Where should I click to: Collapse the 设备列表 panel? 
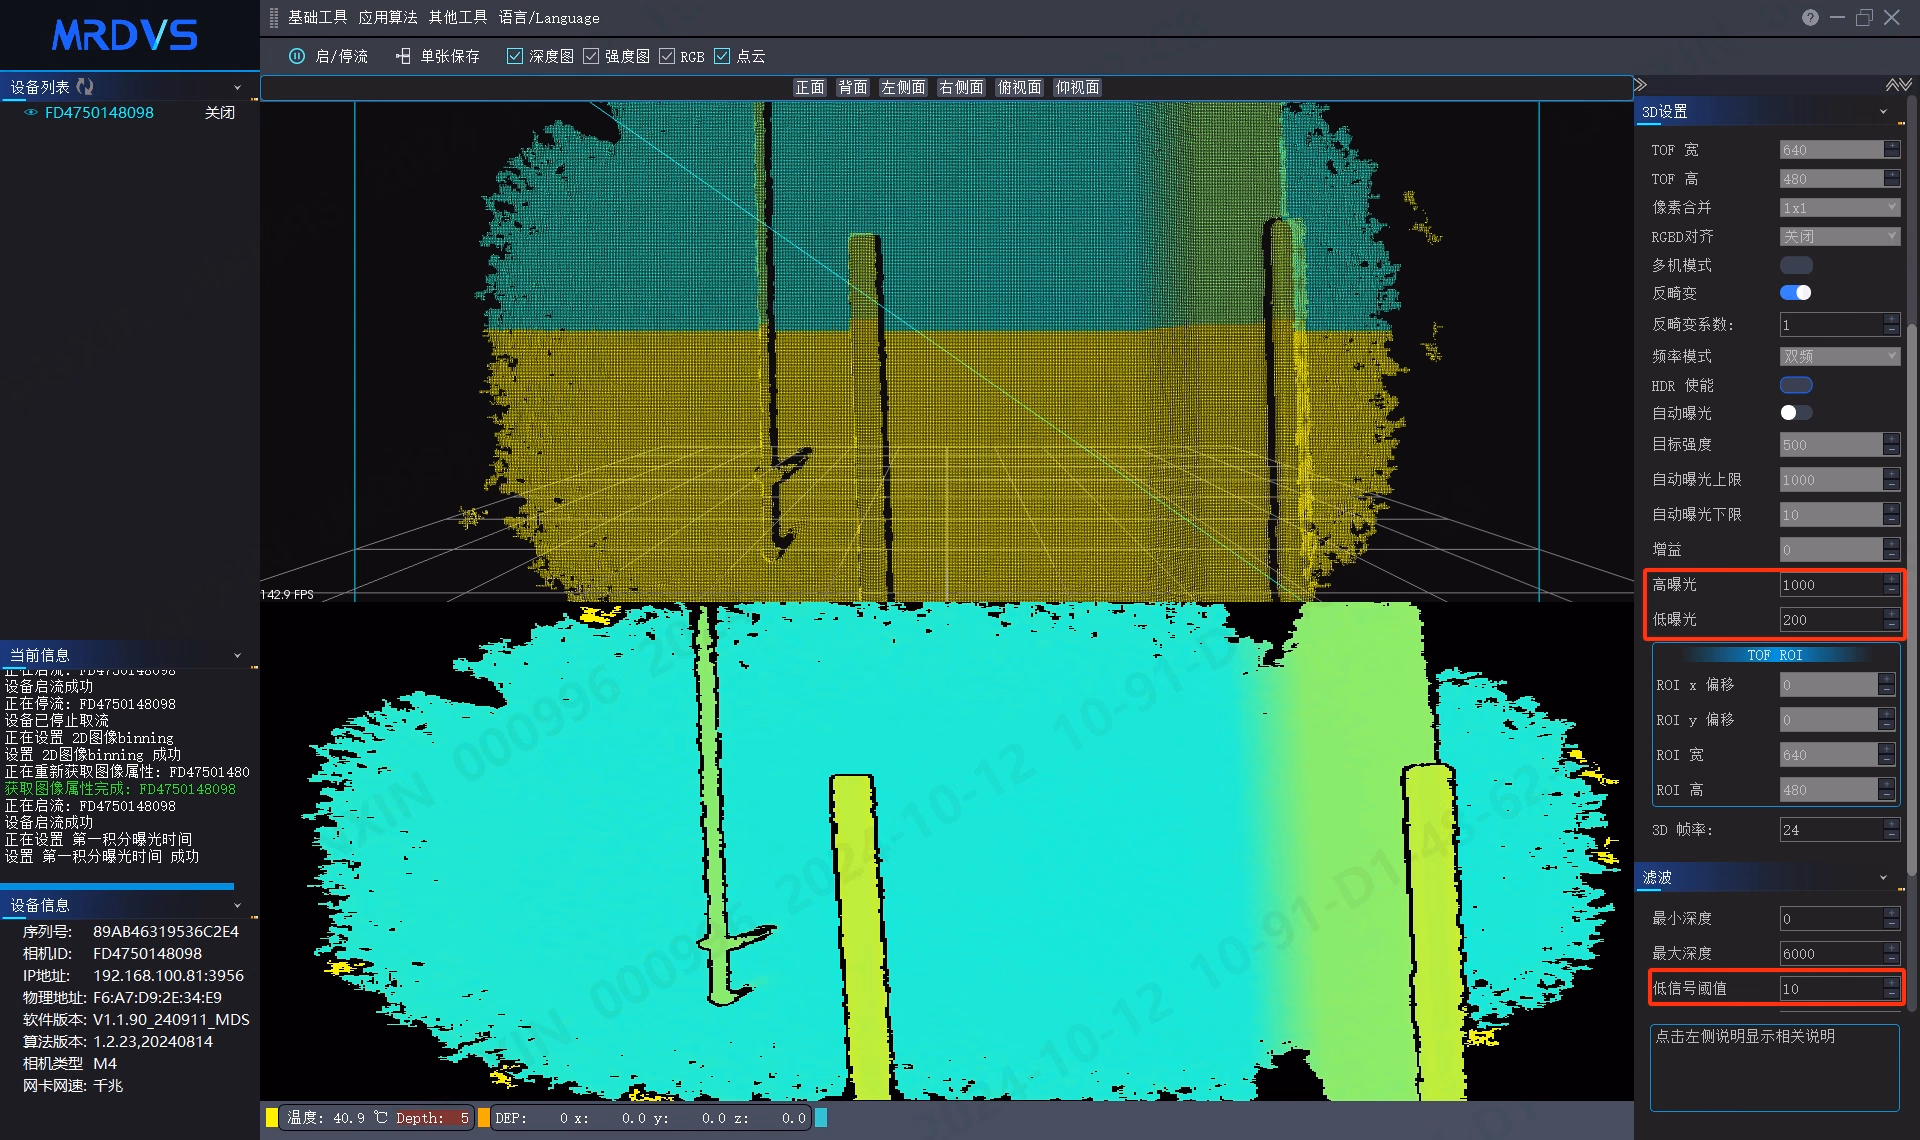(237, 88)
